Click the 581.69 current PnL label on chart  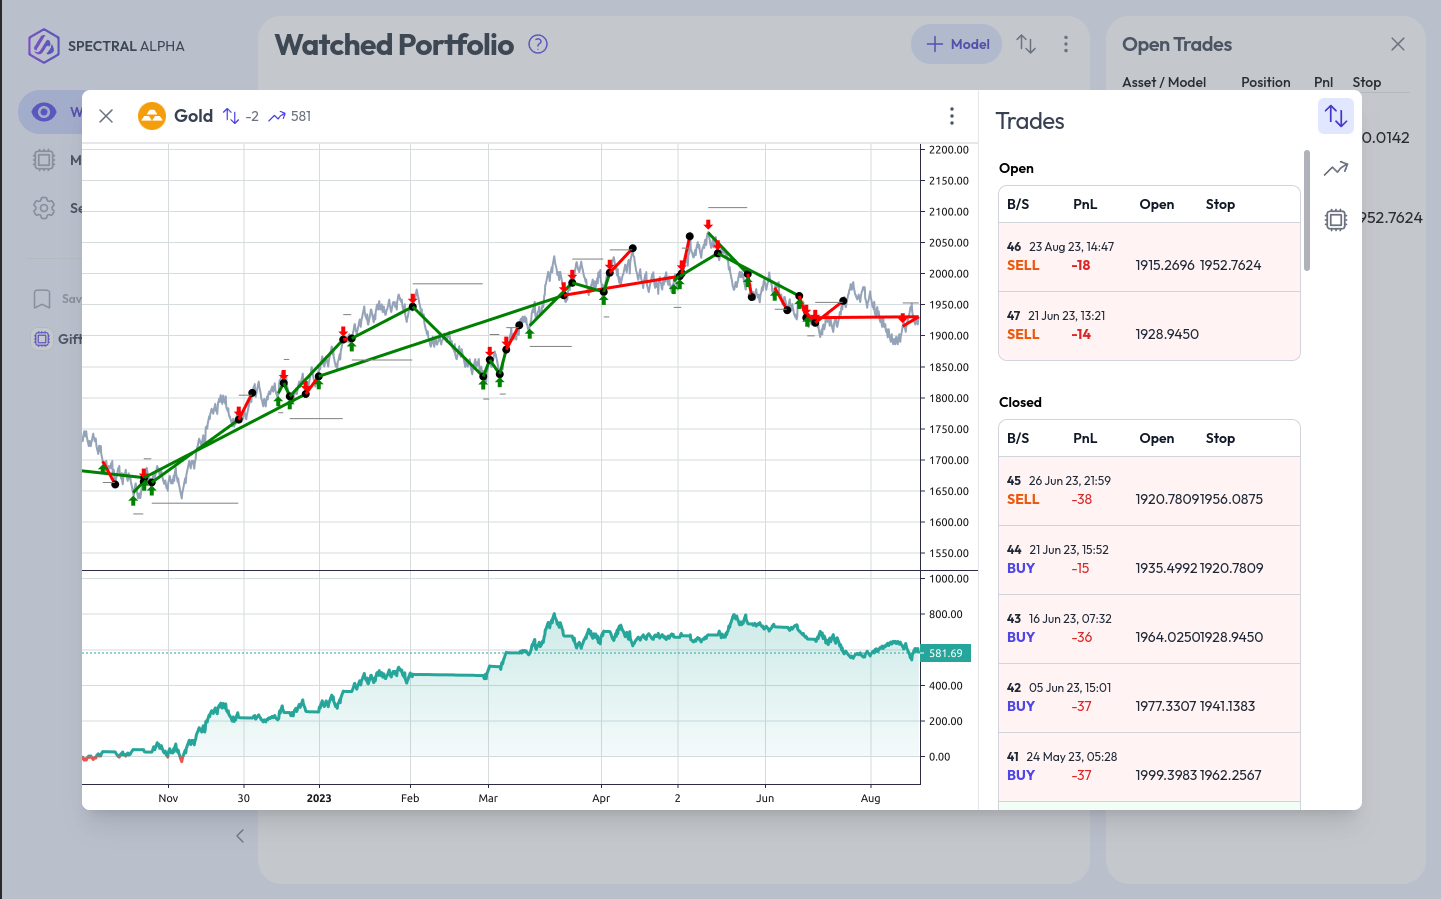(x=945, y=653)
